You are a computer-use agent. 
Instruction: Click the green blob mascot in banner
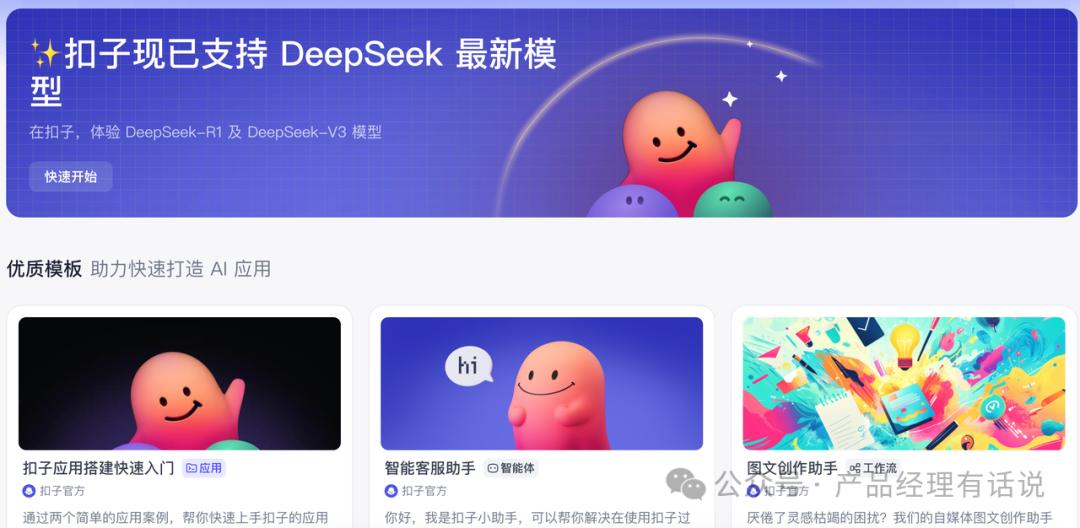[x=732, y=200]
